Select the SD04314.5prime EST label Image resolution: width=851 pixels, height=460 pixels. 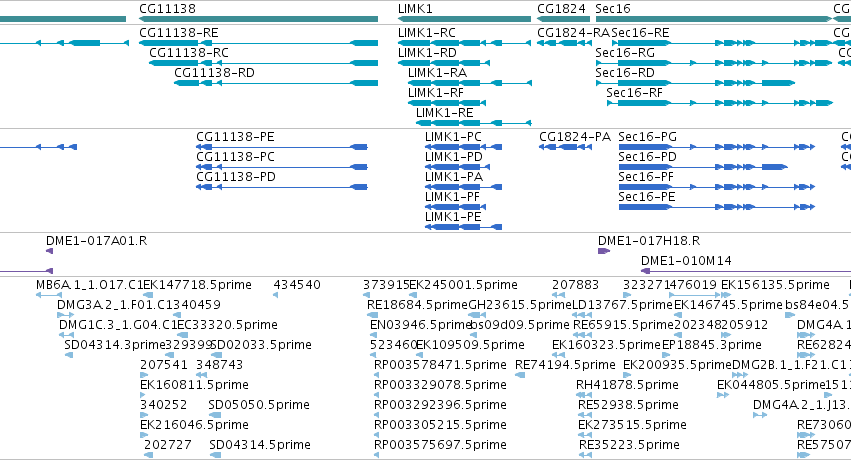pos(260,445)
